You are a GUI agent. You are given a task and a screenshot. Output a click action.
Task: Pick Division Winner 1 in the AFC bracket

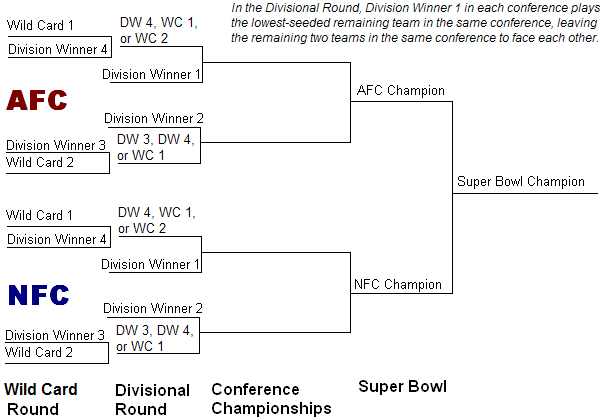point(152,75)
